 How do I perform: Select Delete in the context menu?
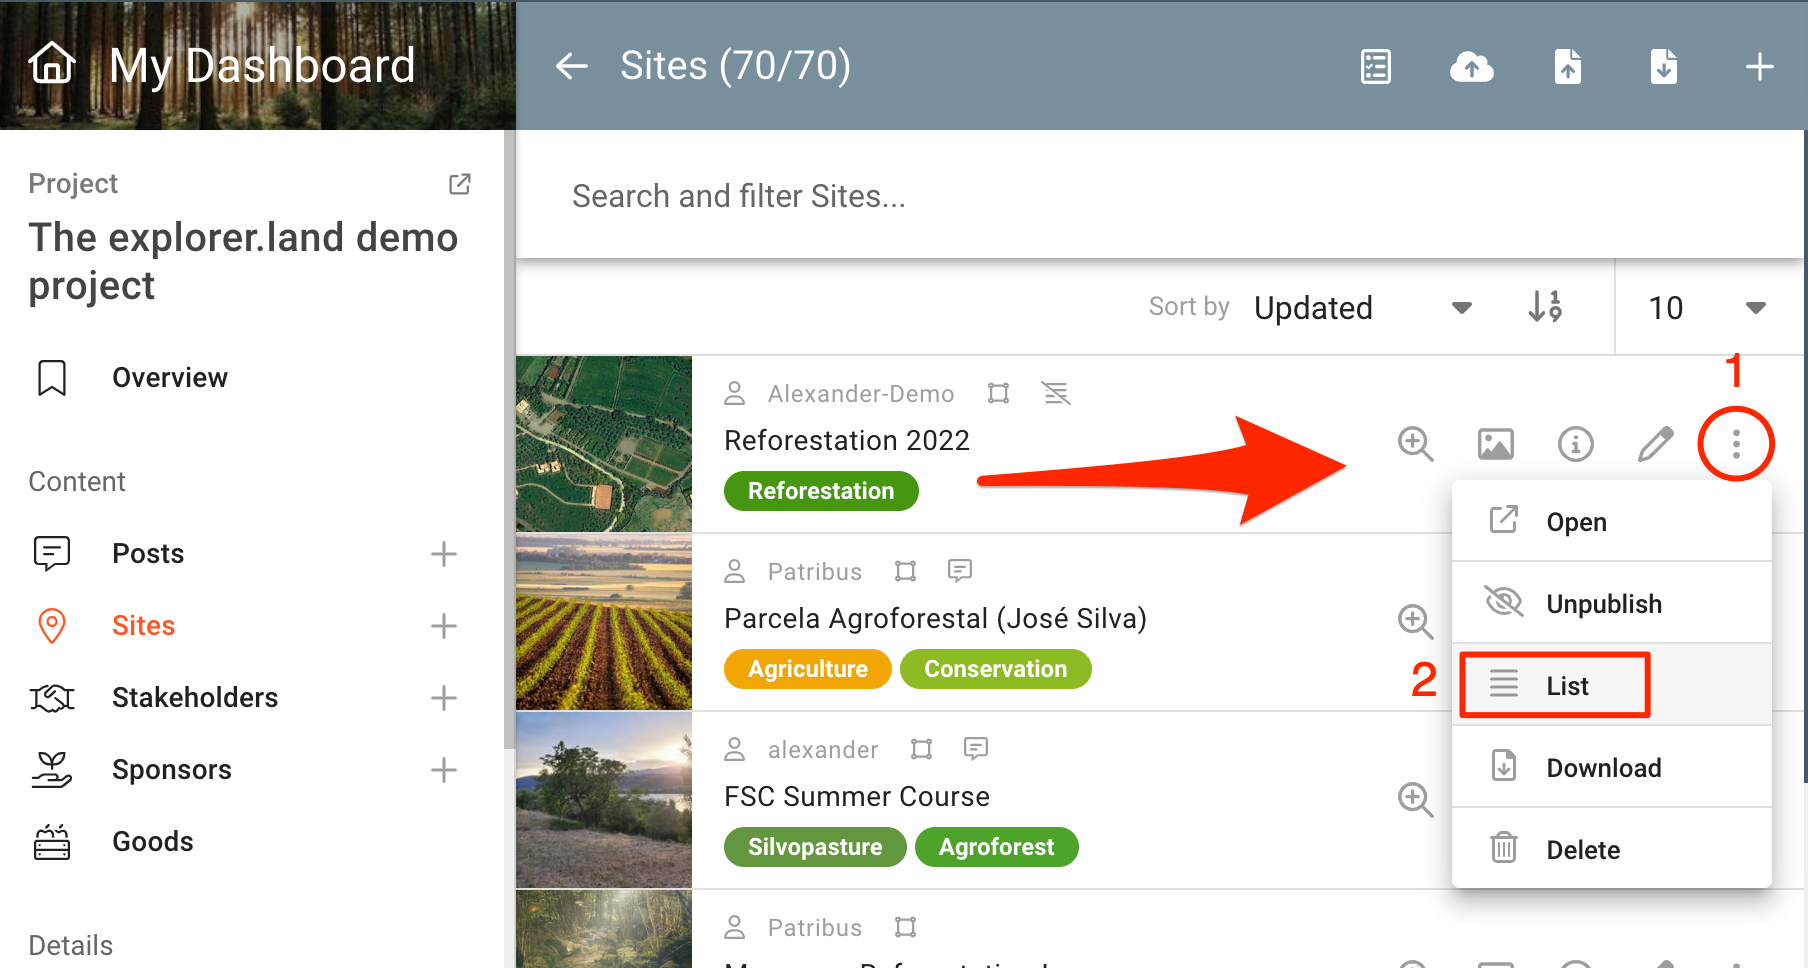point(1583,850)
